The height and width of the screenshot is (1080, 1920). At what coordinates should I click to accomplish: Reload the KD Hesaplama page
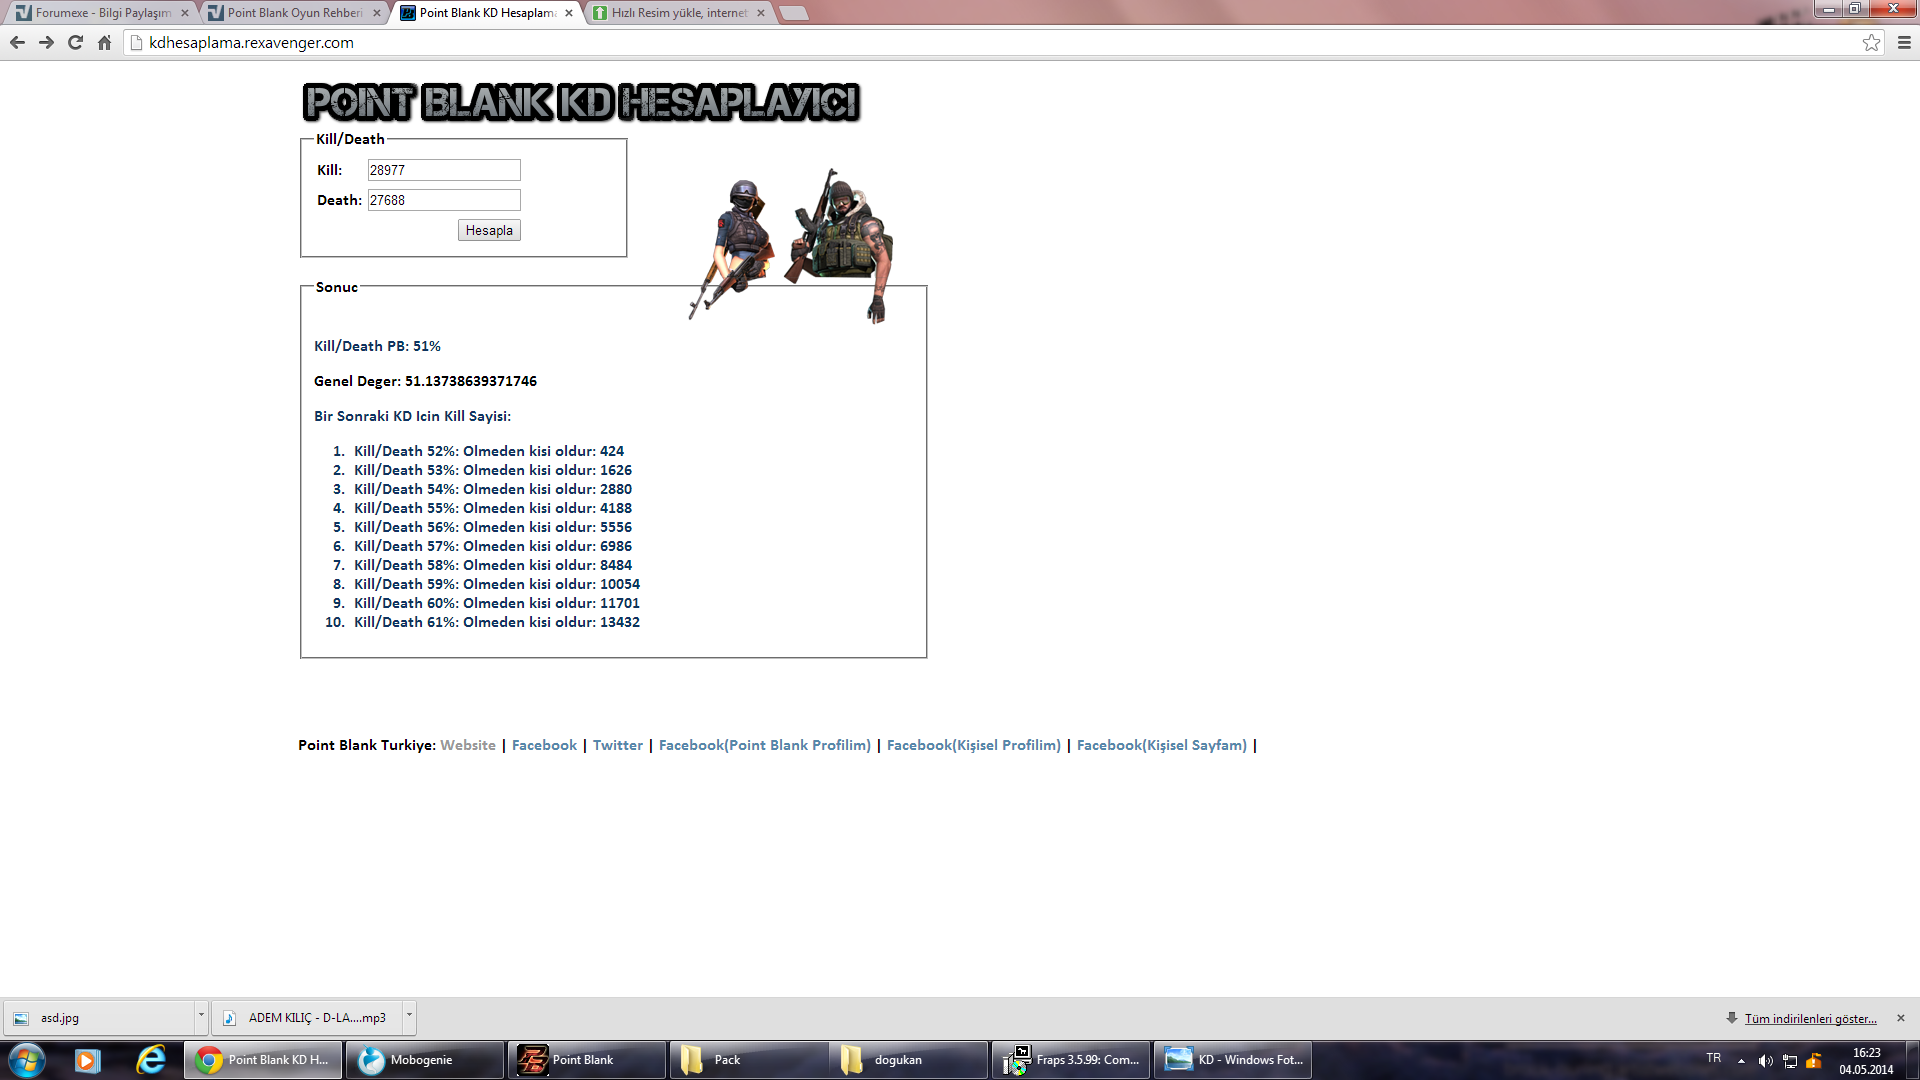tap(75, 43)
